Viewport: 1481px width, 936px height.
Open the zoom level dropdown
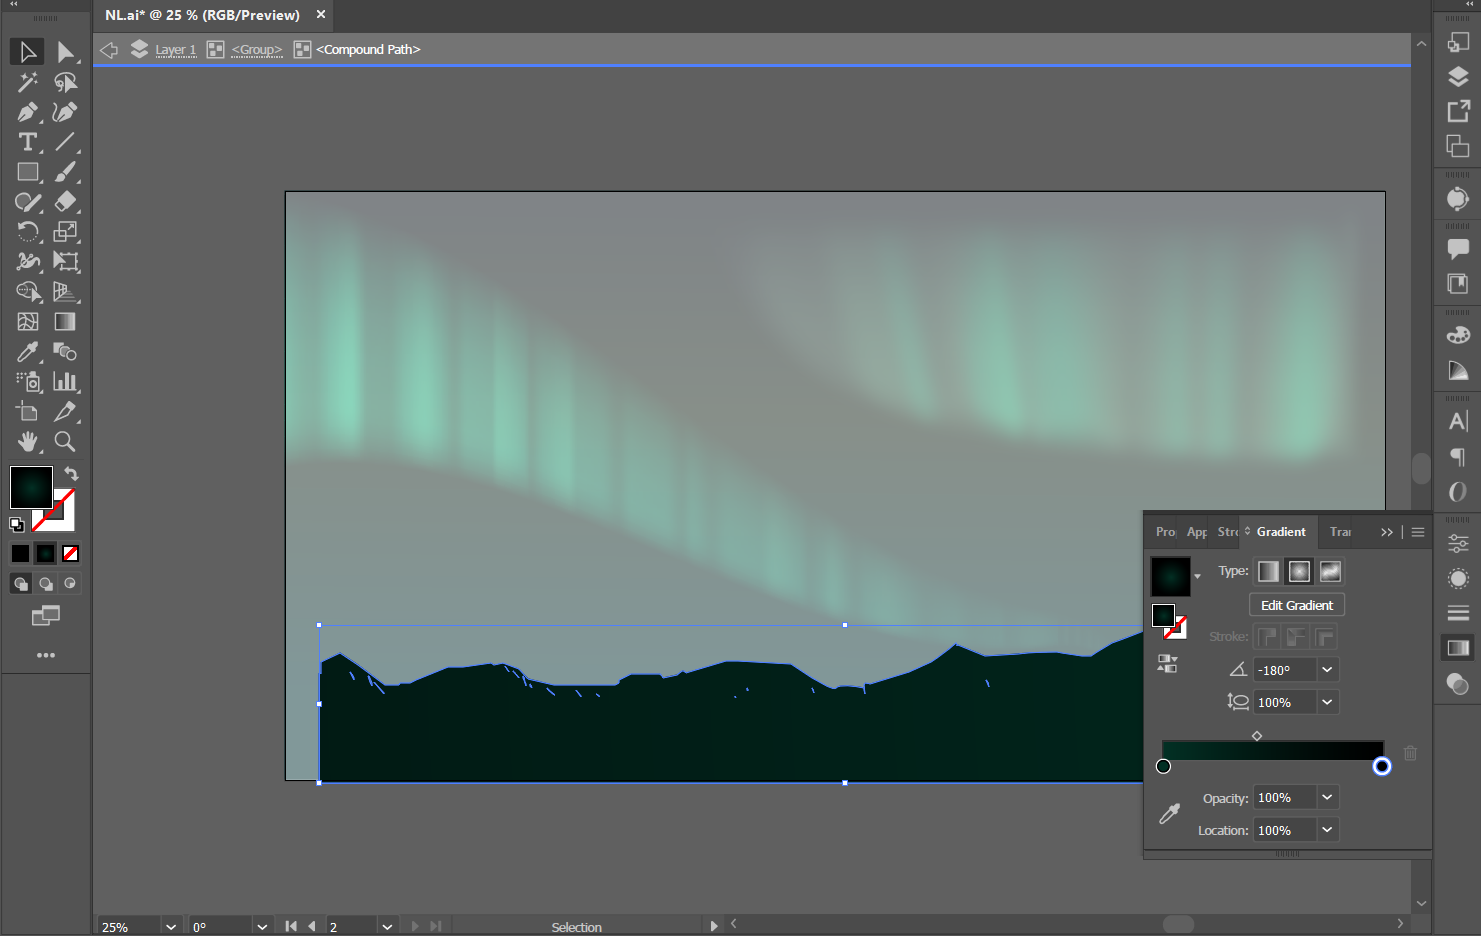(171, 927)
